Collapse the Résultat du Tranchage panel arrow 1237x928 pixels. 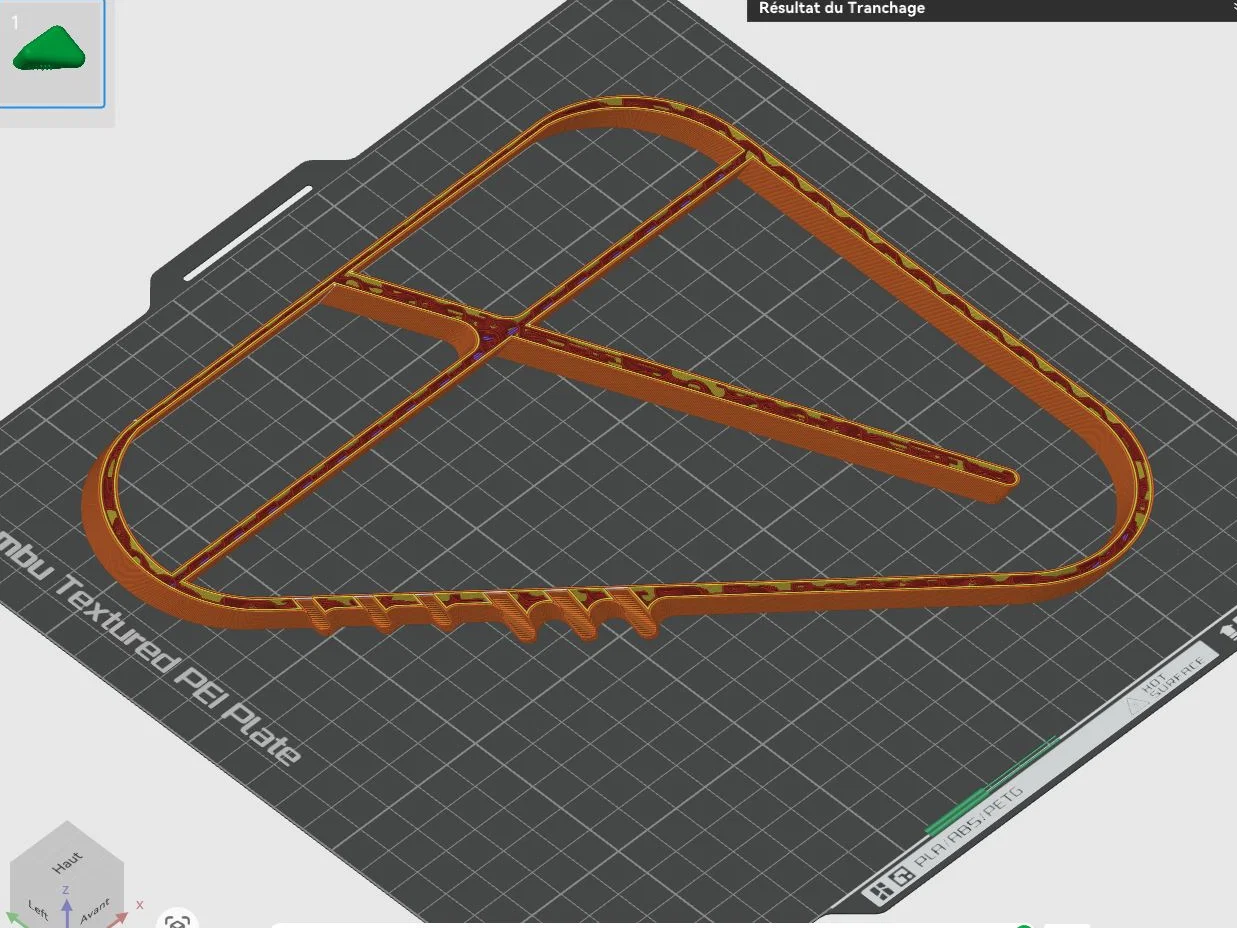(1233, 8)
